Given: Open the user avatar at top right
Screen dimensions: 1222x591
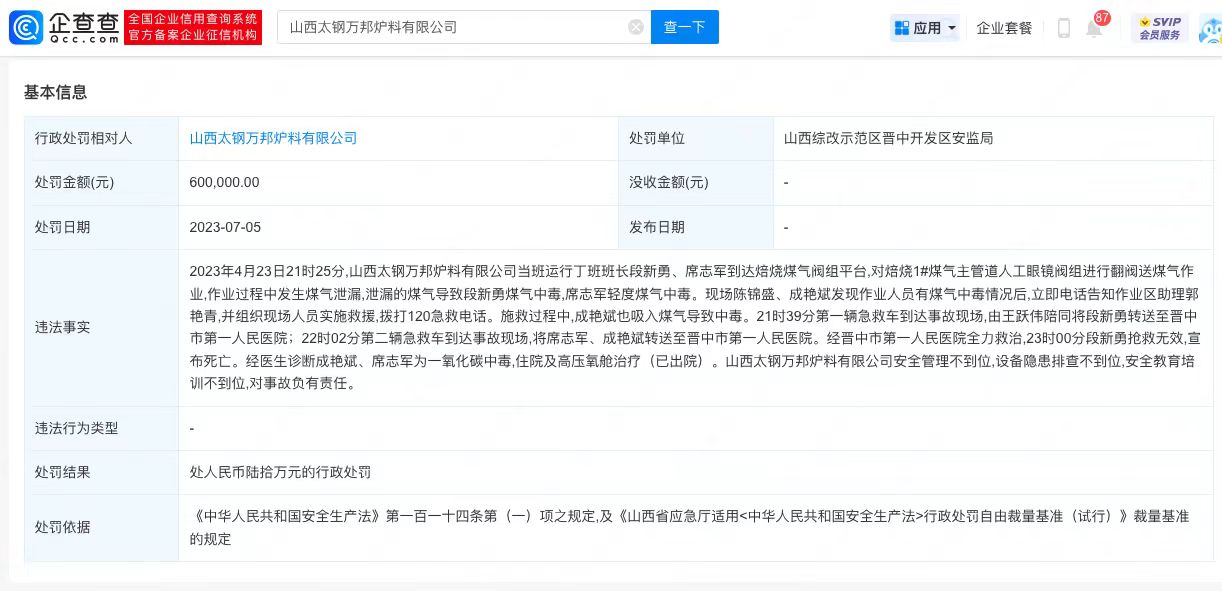Looking at the screenshot, I should pos(1210,28).
